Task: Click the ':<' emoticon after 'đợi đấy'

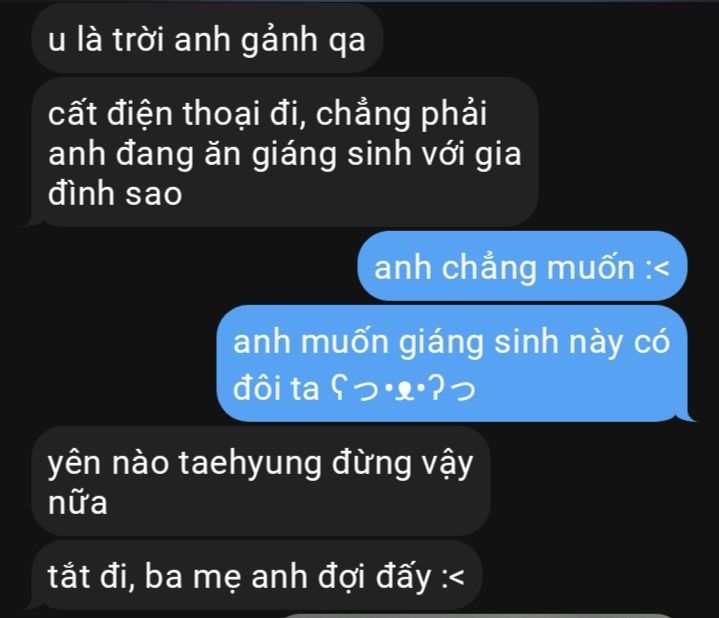Action: coord(453,577)
